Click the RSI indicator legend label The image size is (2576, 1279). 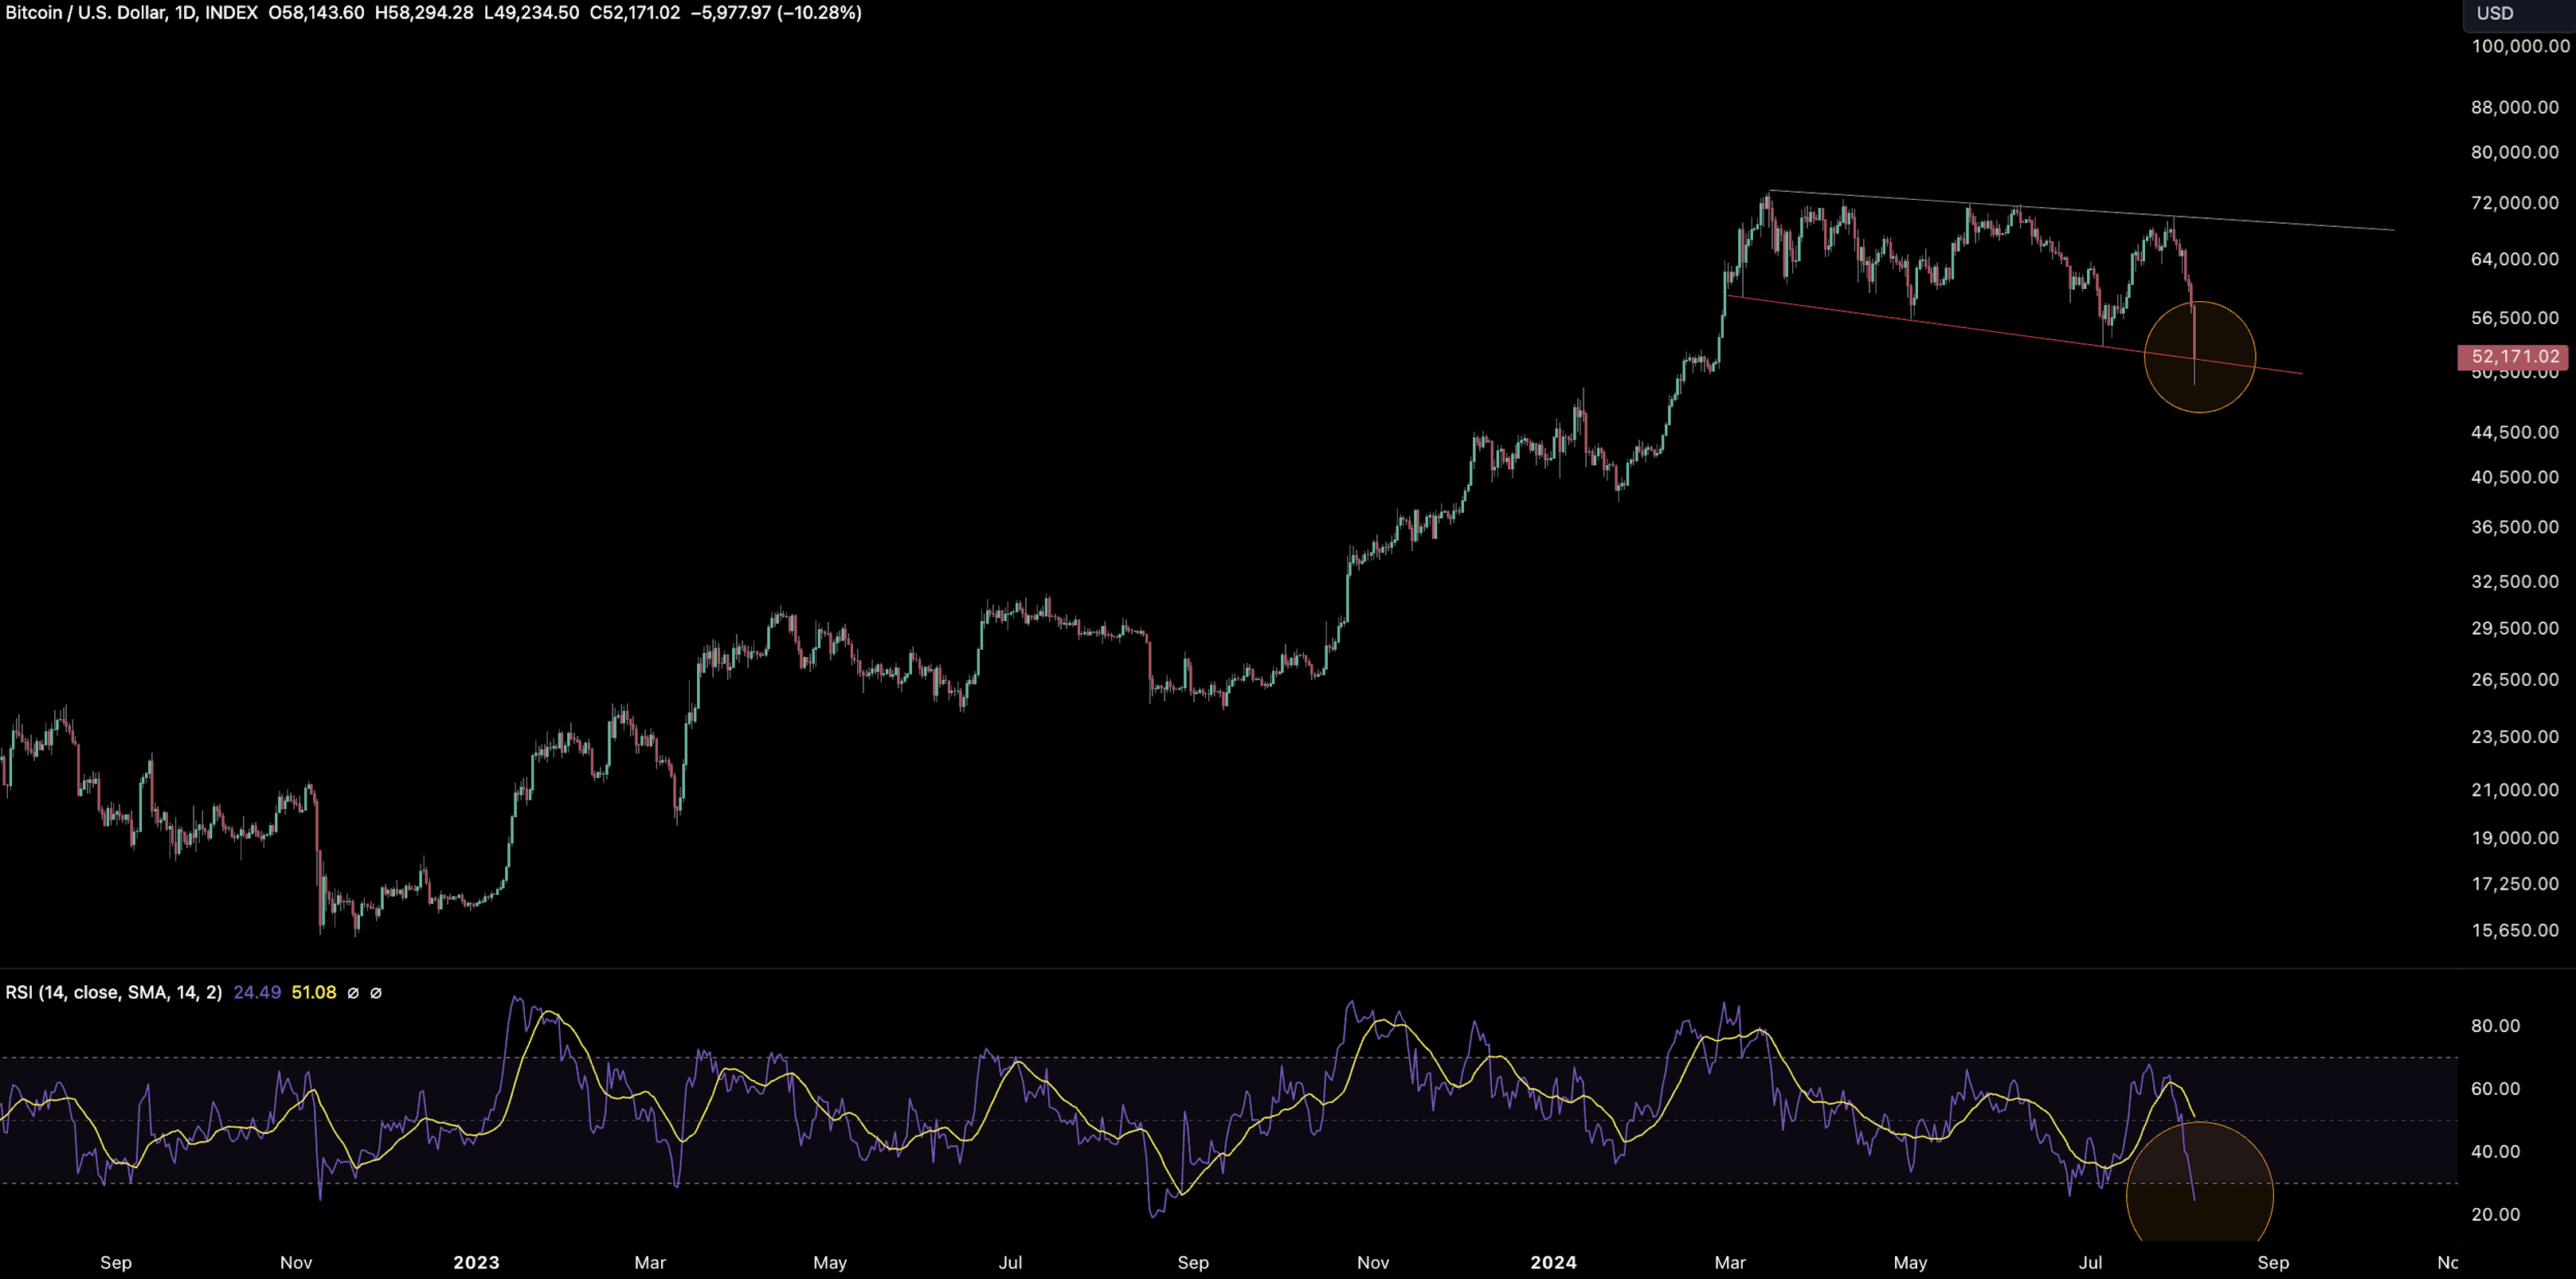click(x=113, y=992)
